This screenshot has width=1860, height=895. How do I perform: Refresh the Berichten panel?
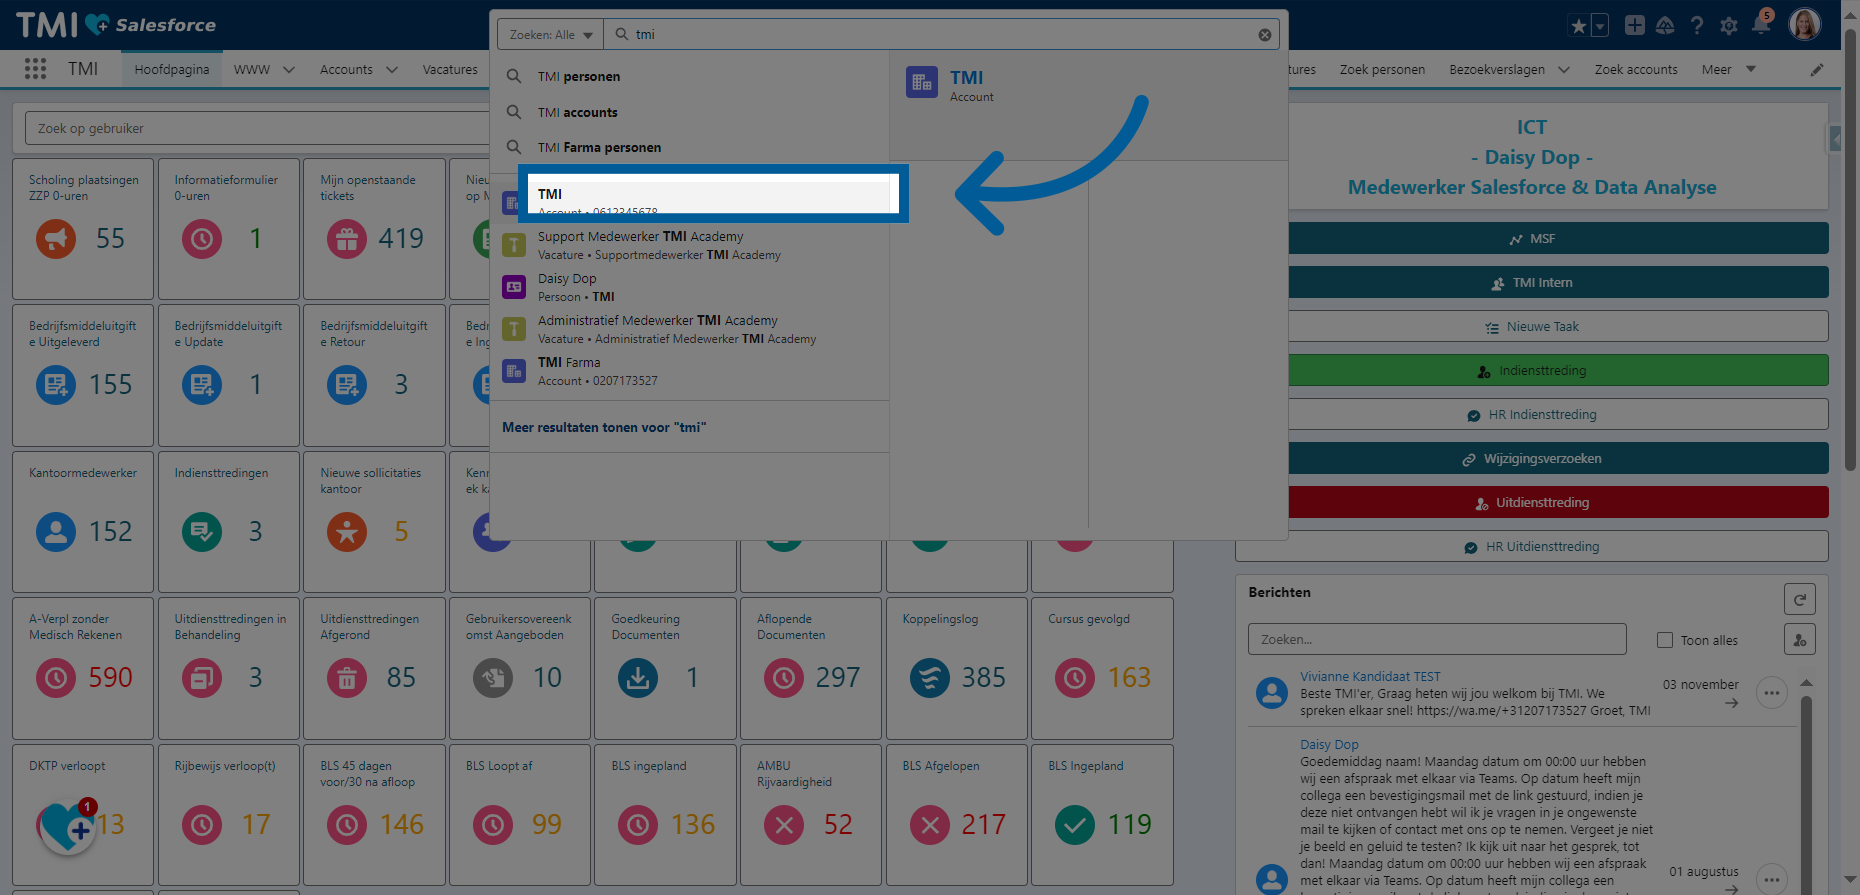click(x=1800, y=599)
